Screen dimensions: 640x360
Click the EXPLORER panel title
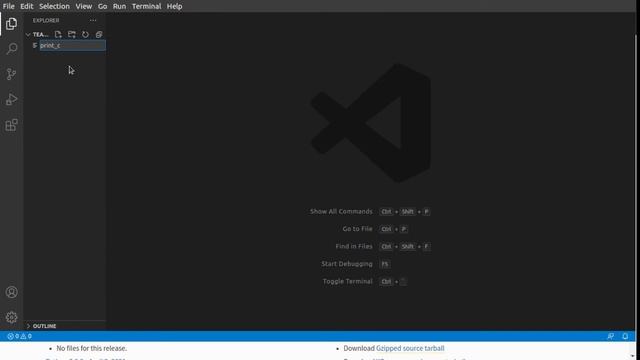coord(46,20)
